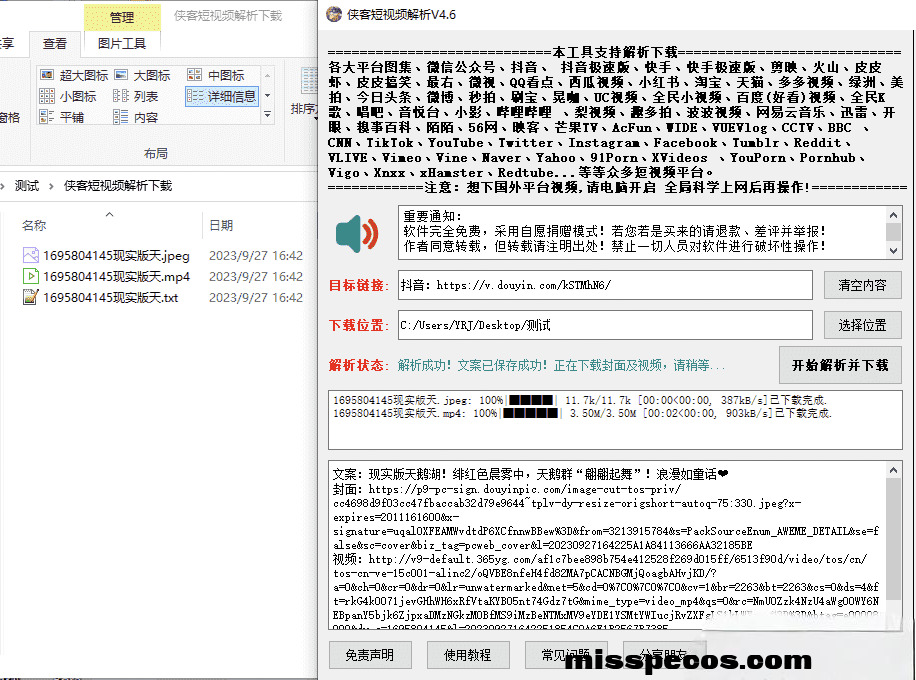Sort files by the 名称 column header
916x680 pixels.
coord(35,226)
